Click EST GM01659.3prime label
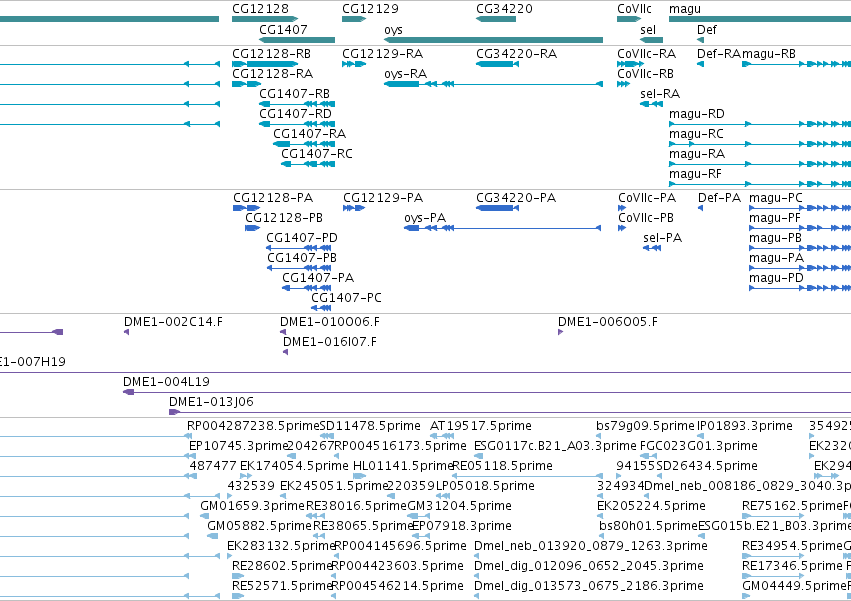This screenshot has width=851, height=601. (253, 507)
